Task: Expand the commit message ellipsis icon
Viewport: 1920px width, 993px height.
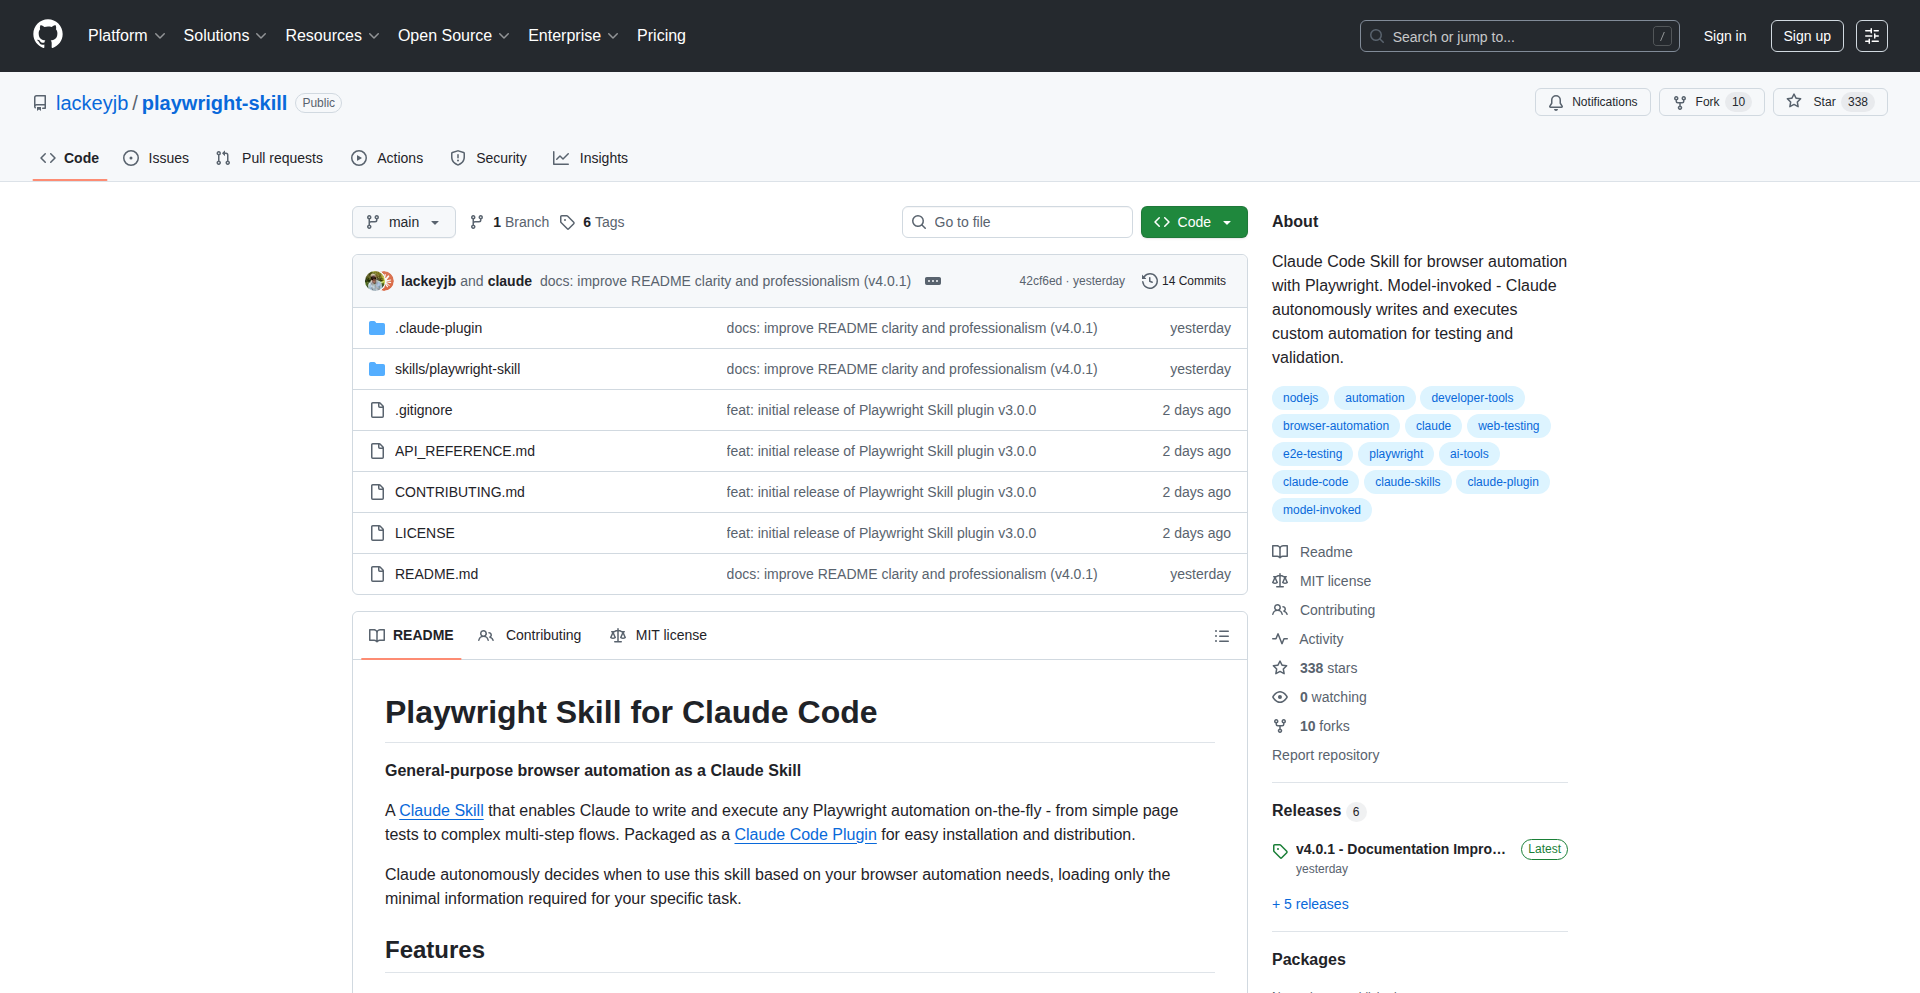Action: click(933, 281)
